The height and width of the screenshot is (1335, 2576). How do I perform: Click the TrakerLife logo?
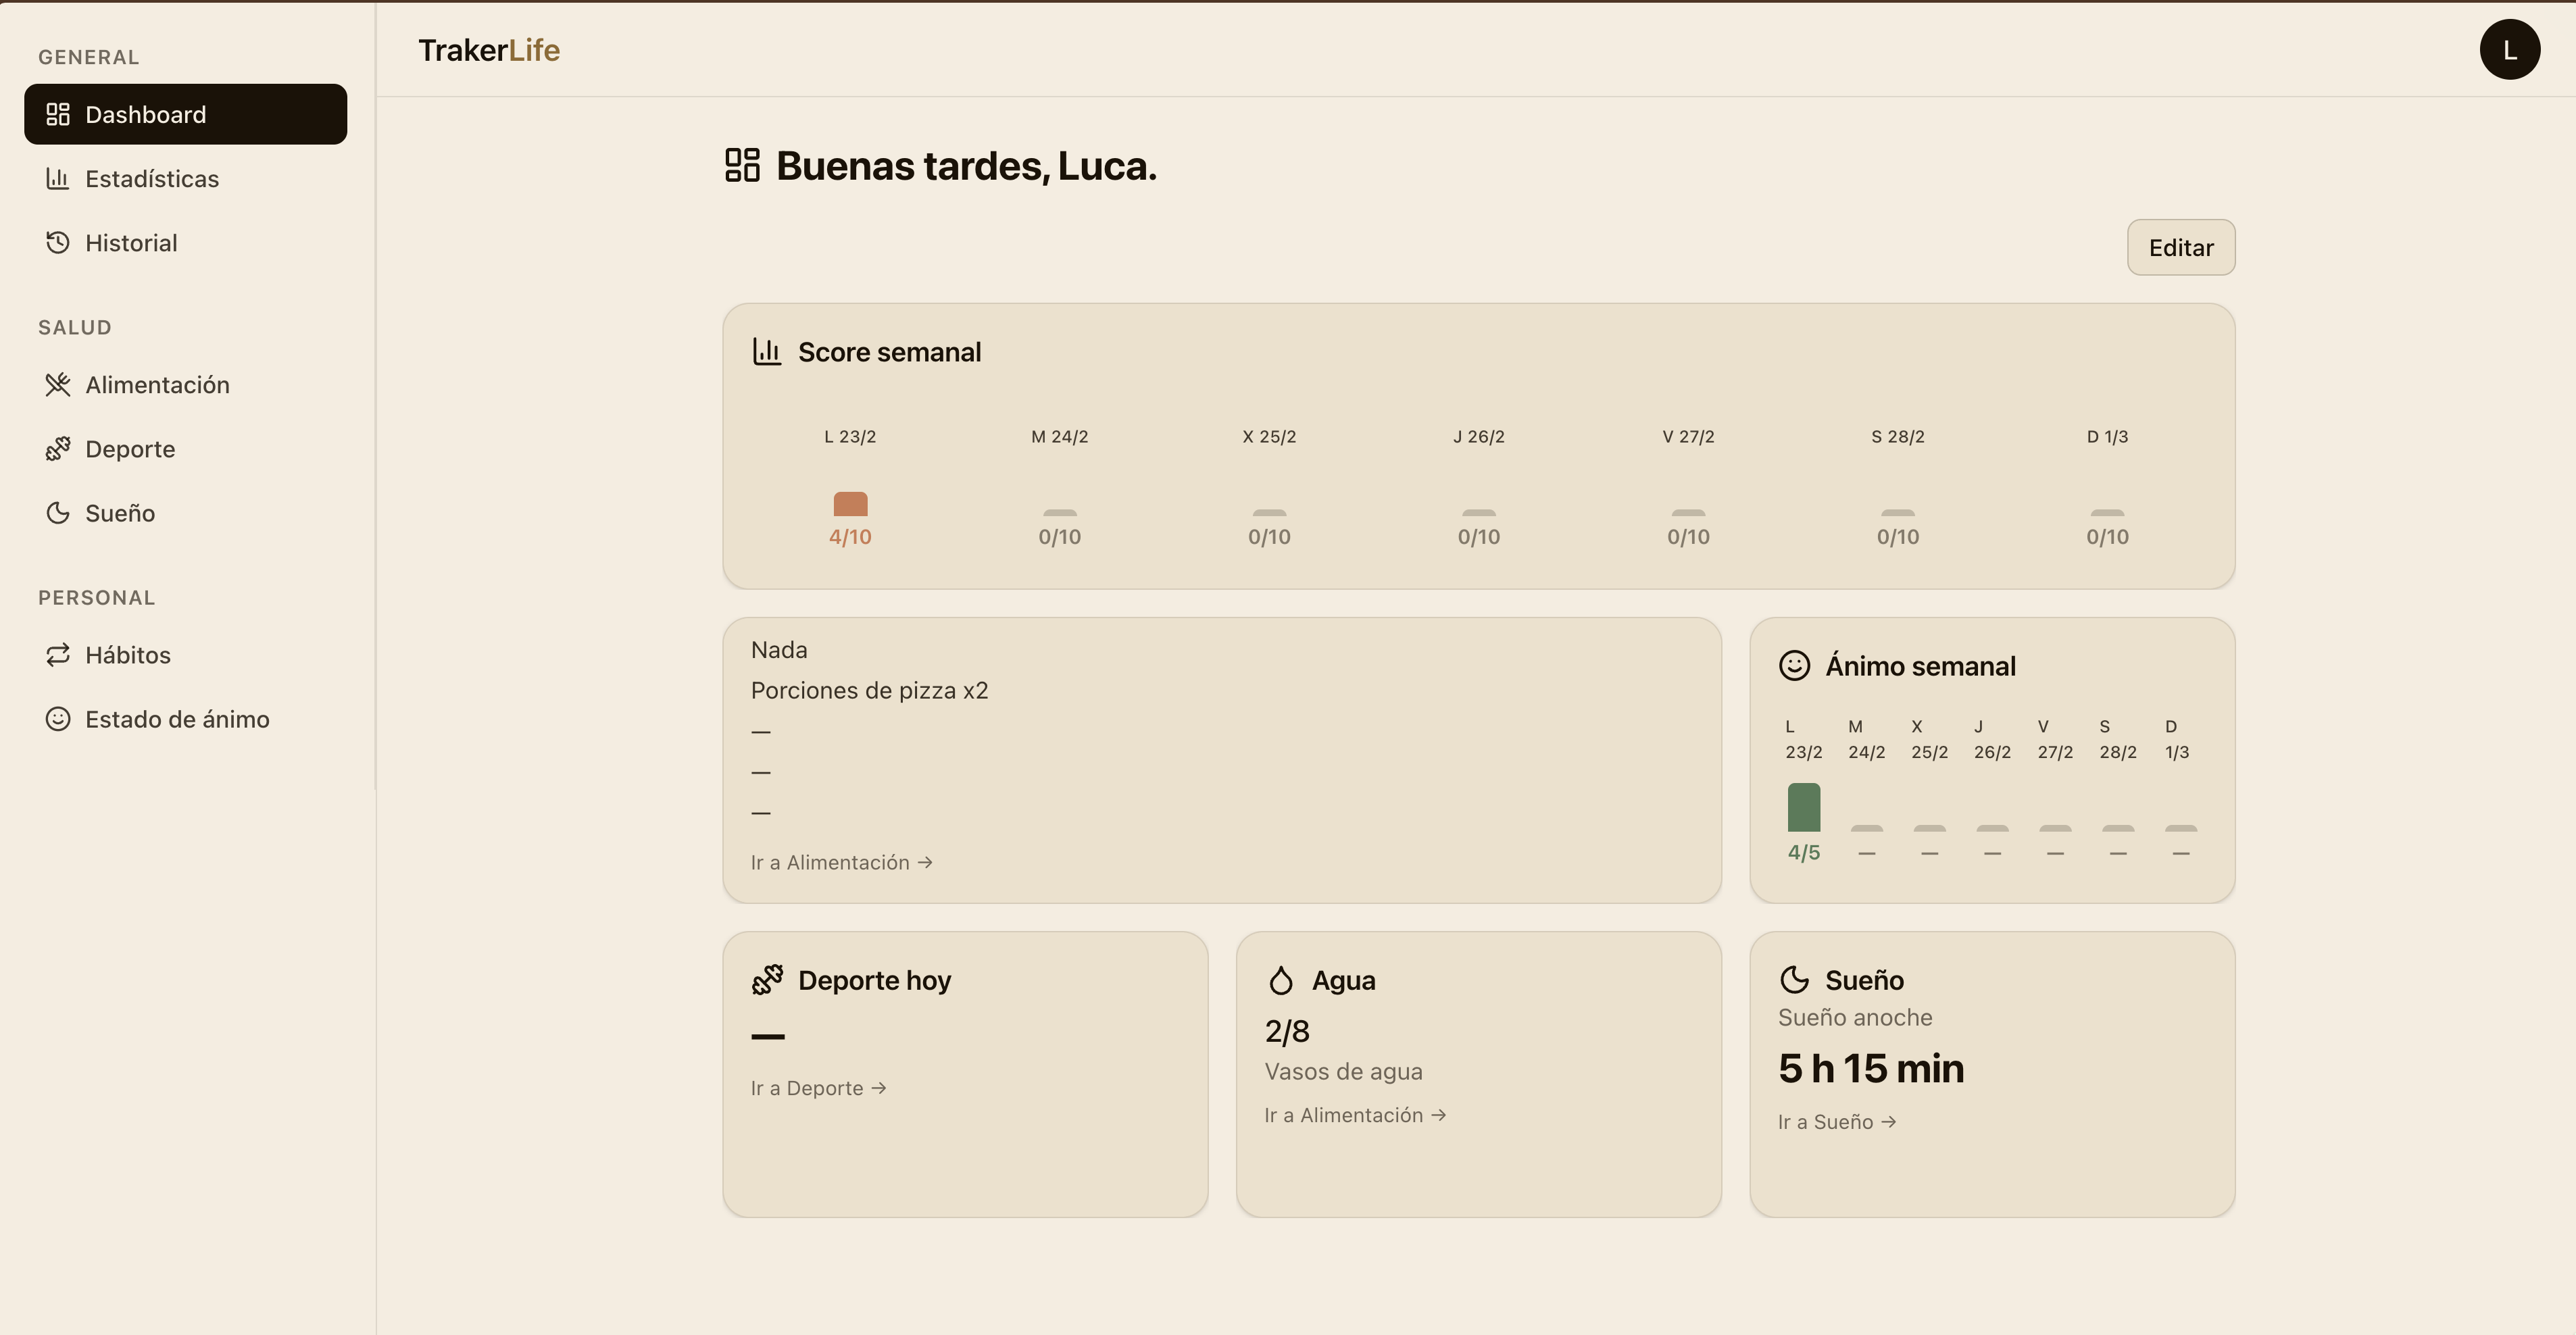[x=488, y=50]
